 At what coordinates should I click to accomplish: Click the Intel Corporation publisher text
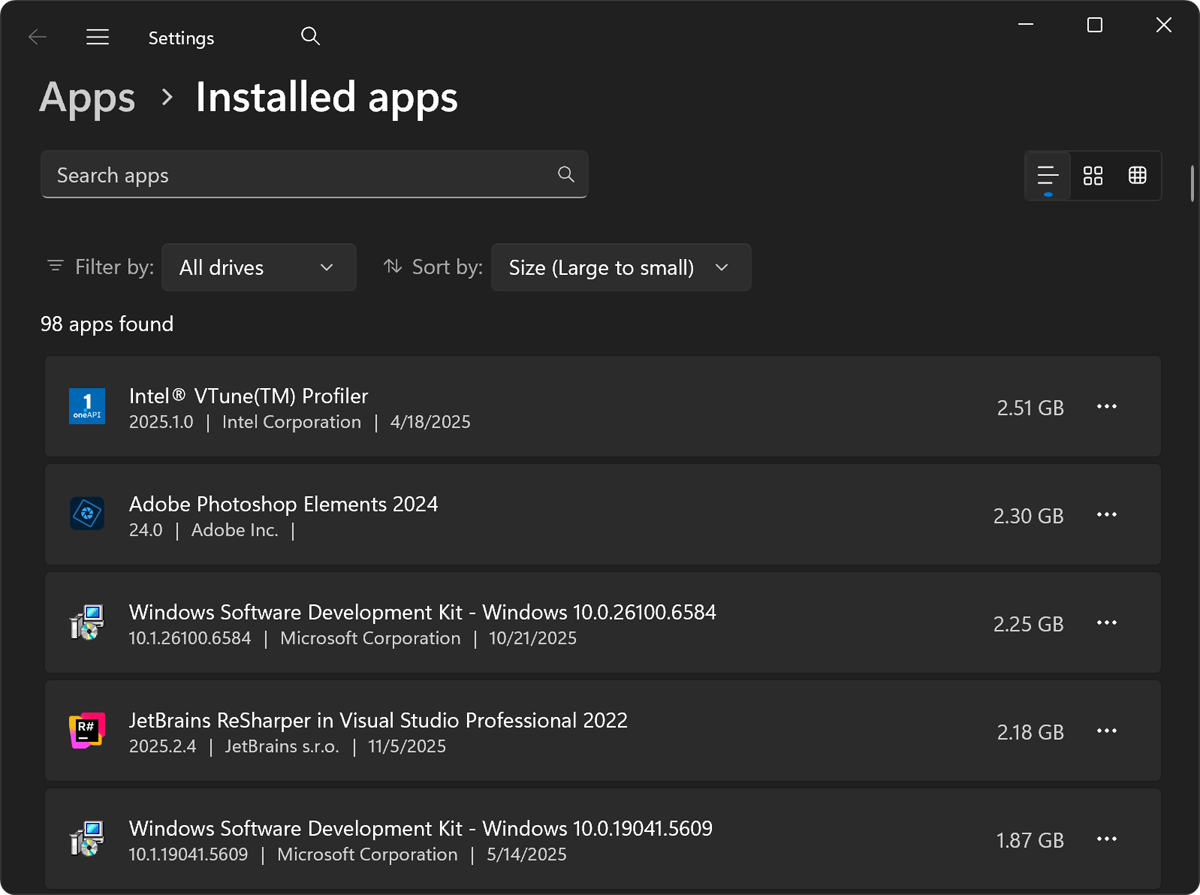[x=292, y=422]
